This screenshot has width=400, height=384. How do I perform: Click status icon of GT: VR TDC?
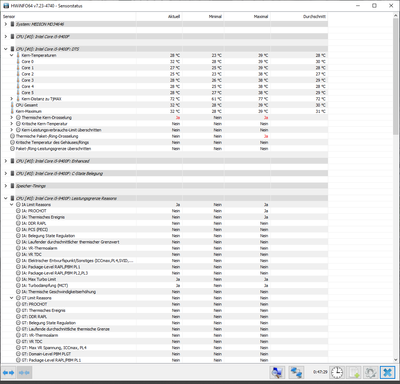(18, 341)
